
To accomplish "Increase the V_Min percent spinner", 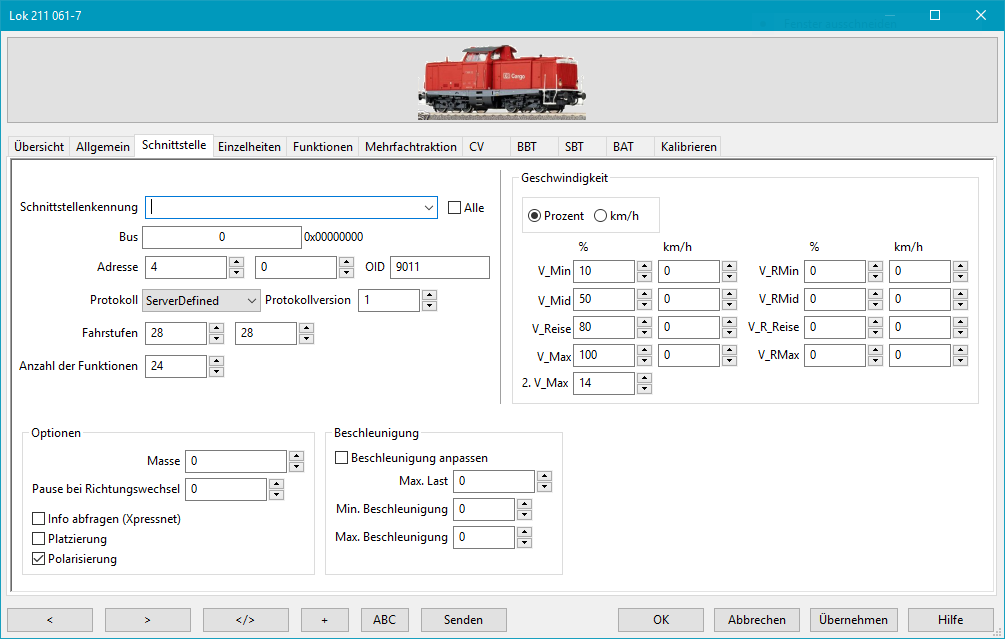I will 645,266.
